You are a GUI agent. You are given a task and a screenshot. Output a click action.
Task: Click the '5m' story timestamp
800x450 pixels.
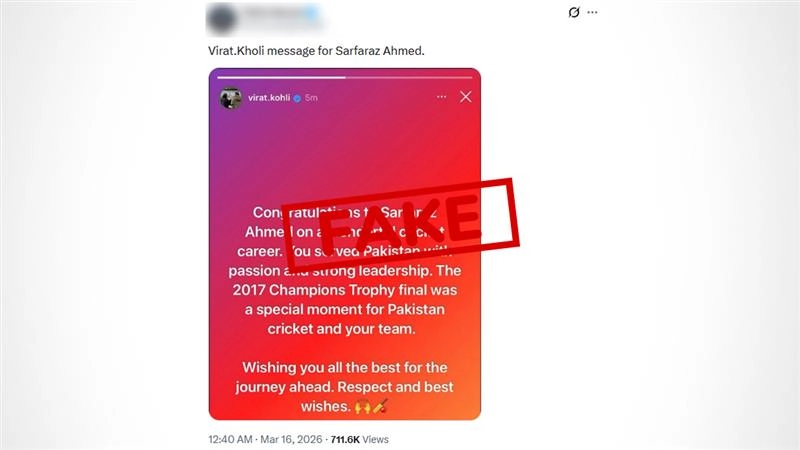click(x=311, y=98)
